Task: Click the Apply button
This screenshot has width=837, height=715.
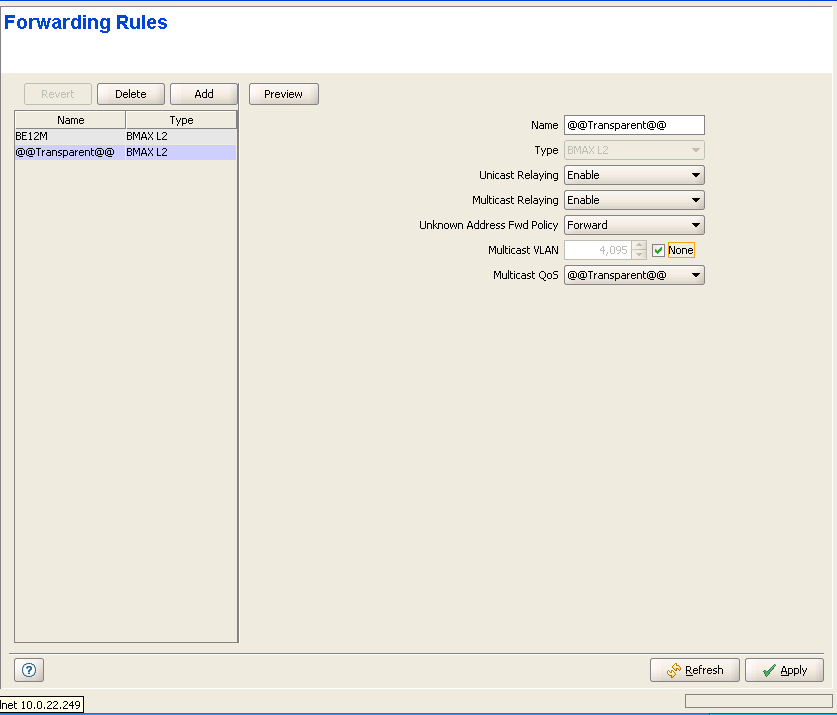Action: [x=784, y=670]
